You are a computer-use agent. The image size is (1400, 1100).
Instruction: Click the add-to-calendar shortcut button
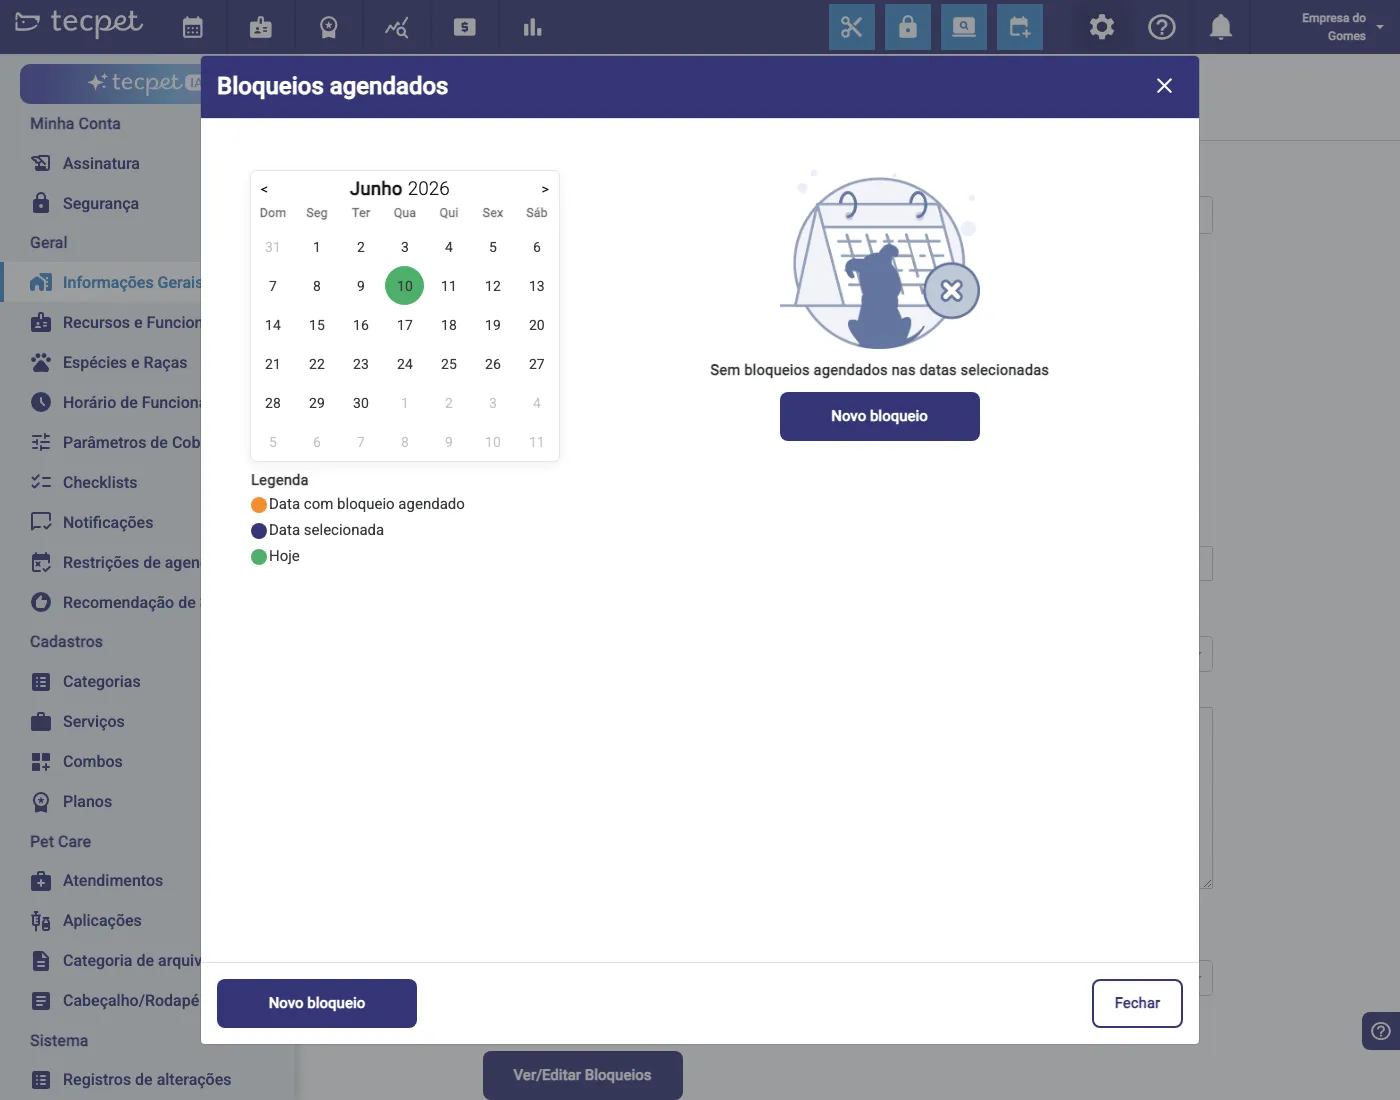pyautogui.click(x=1020, y=27)
